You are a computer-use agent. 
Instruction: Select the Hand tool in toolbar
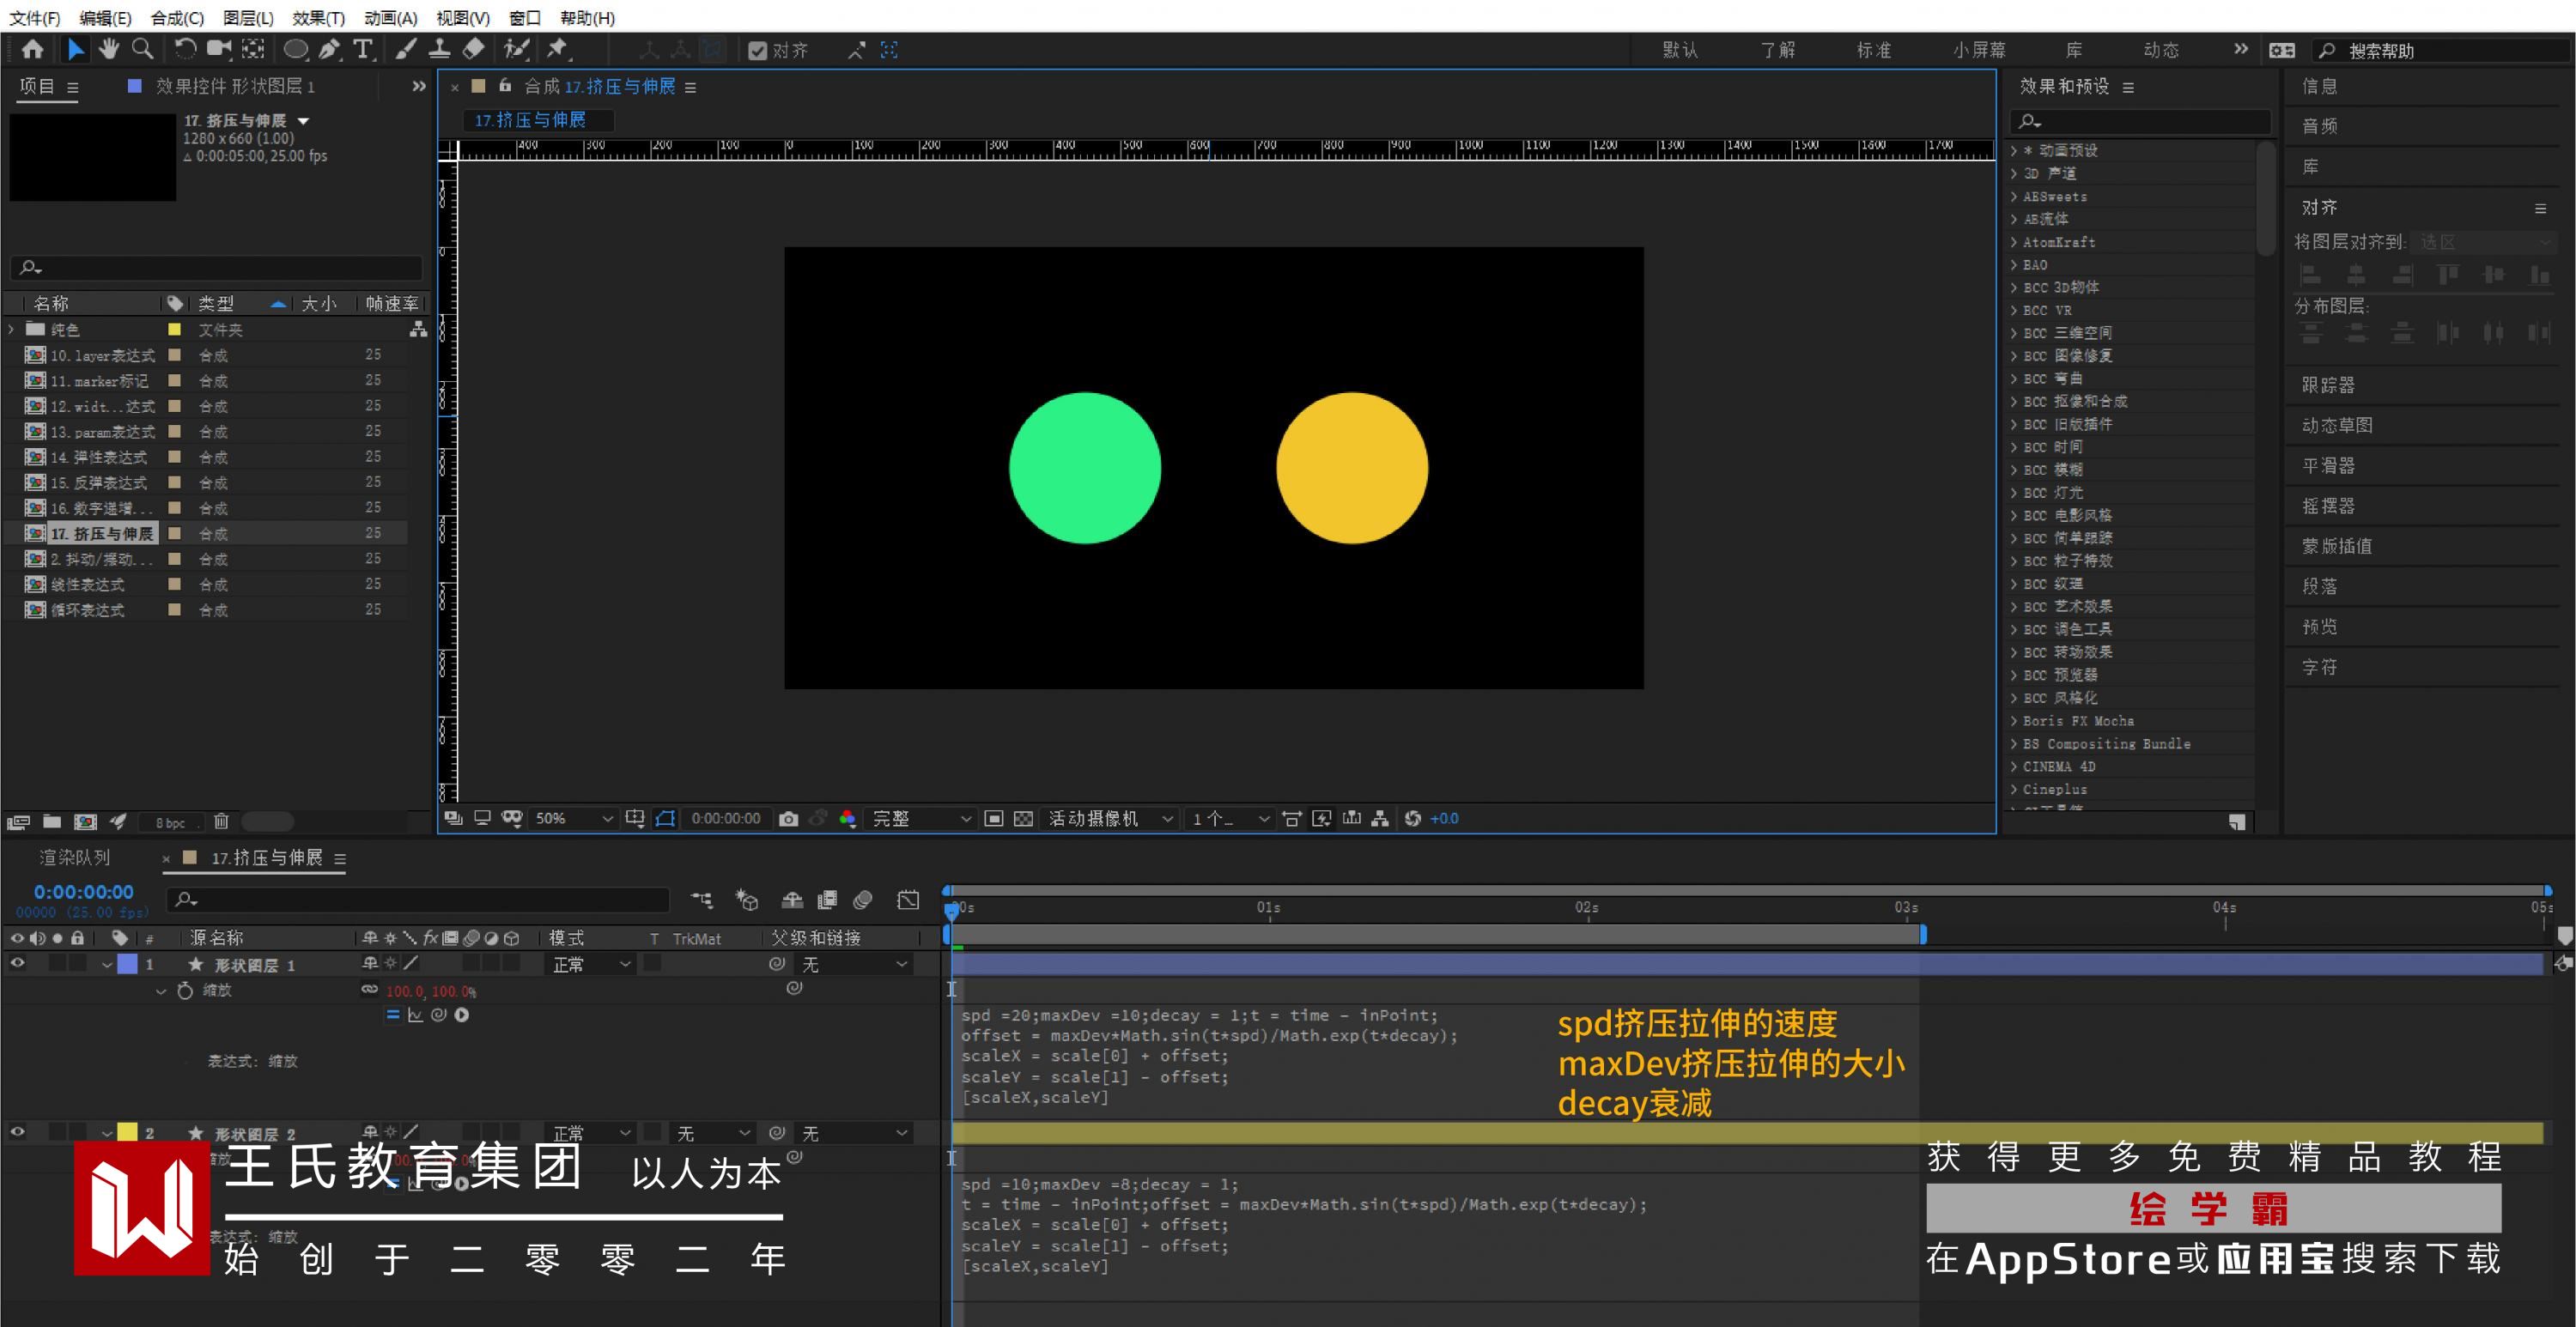coord(108,49)
